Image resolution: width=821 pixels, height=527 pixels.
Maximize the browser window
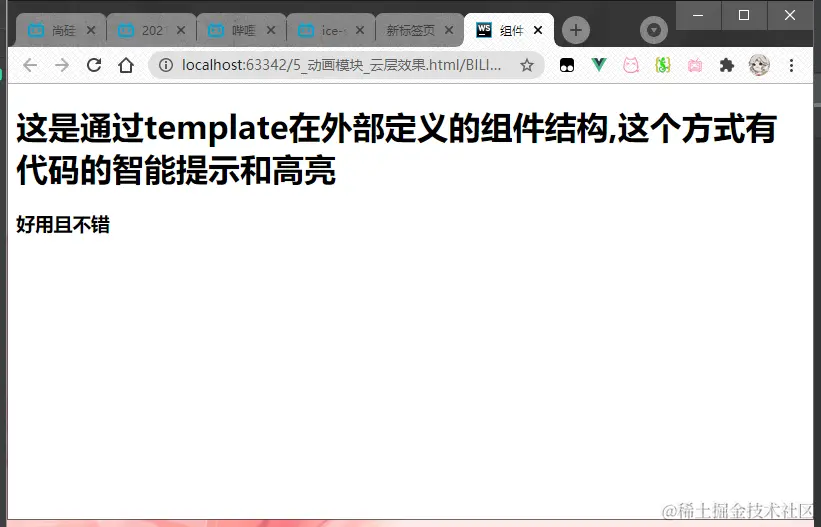point(744,15)
